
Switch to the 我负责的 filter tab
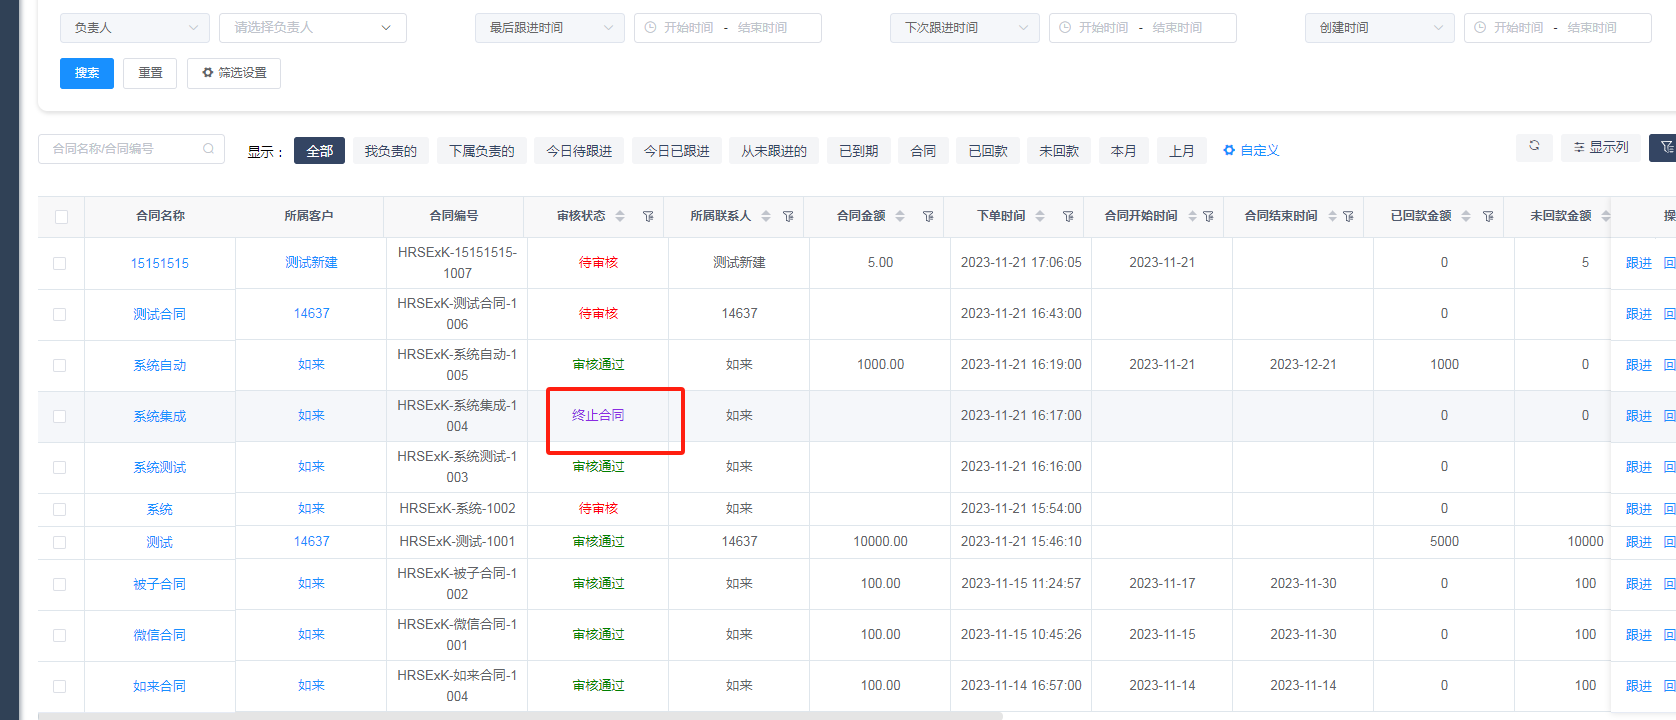[390, 151]
